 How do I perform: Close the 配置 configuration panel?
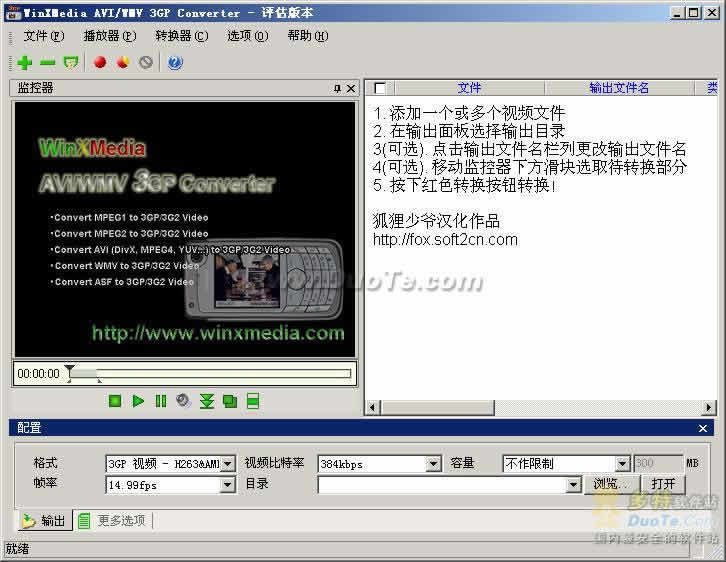[703, 428]
